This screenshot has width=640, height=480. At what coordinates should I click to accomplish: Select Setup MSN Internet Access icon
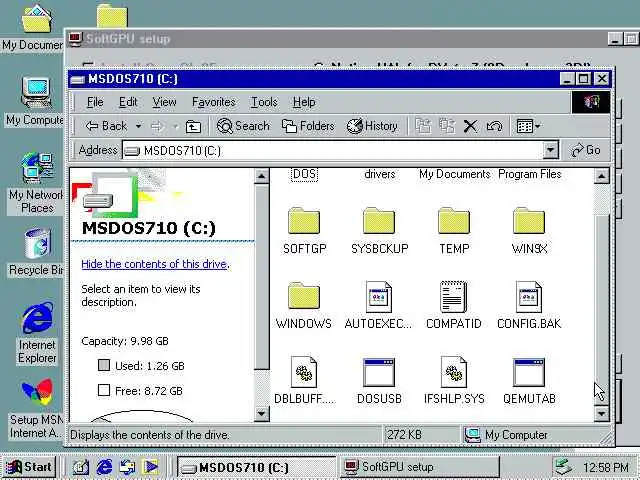[37, 408]
